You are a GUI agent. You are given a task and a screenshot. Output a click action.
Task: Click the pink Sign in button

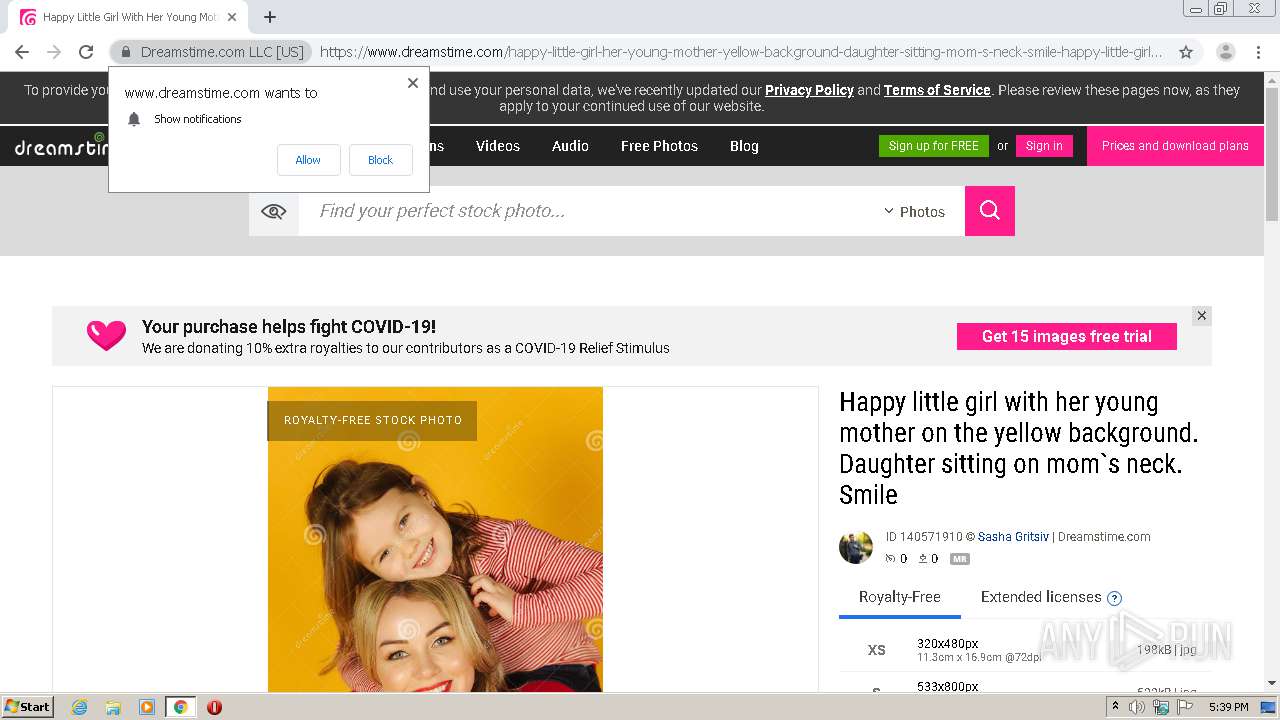pyautogui.click(x=1044, y=146)
